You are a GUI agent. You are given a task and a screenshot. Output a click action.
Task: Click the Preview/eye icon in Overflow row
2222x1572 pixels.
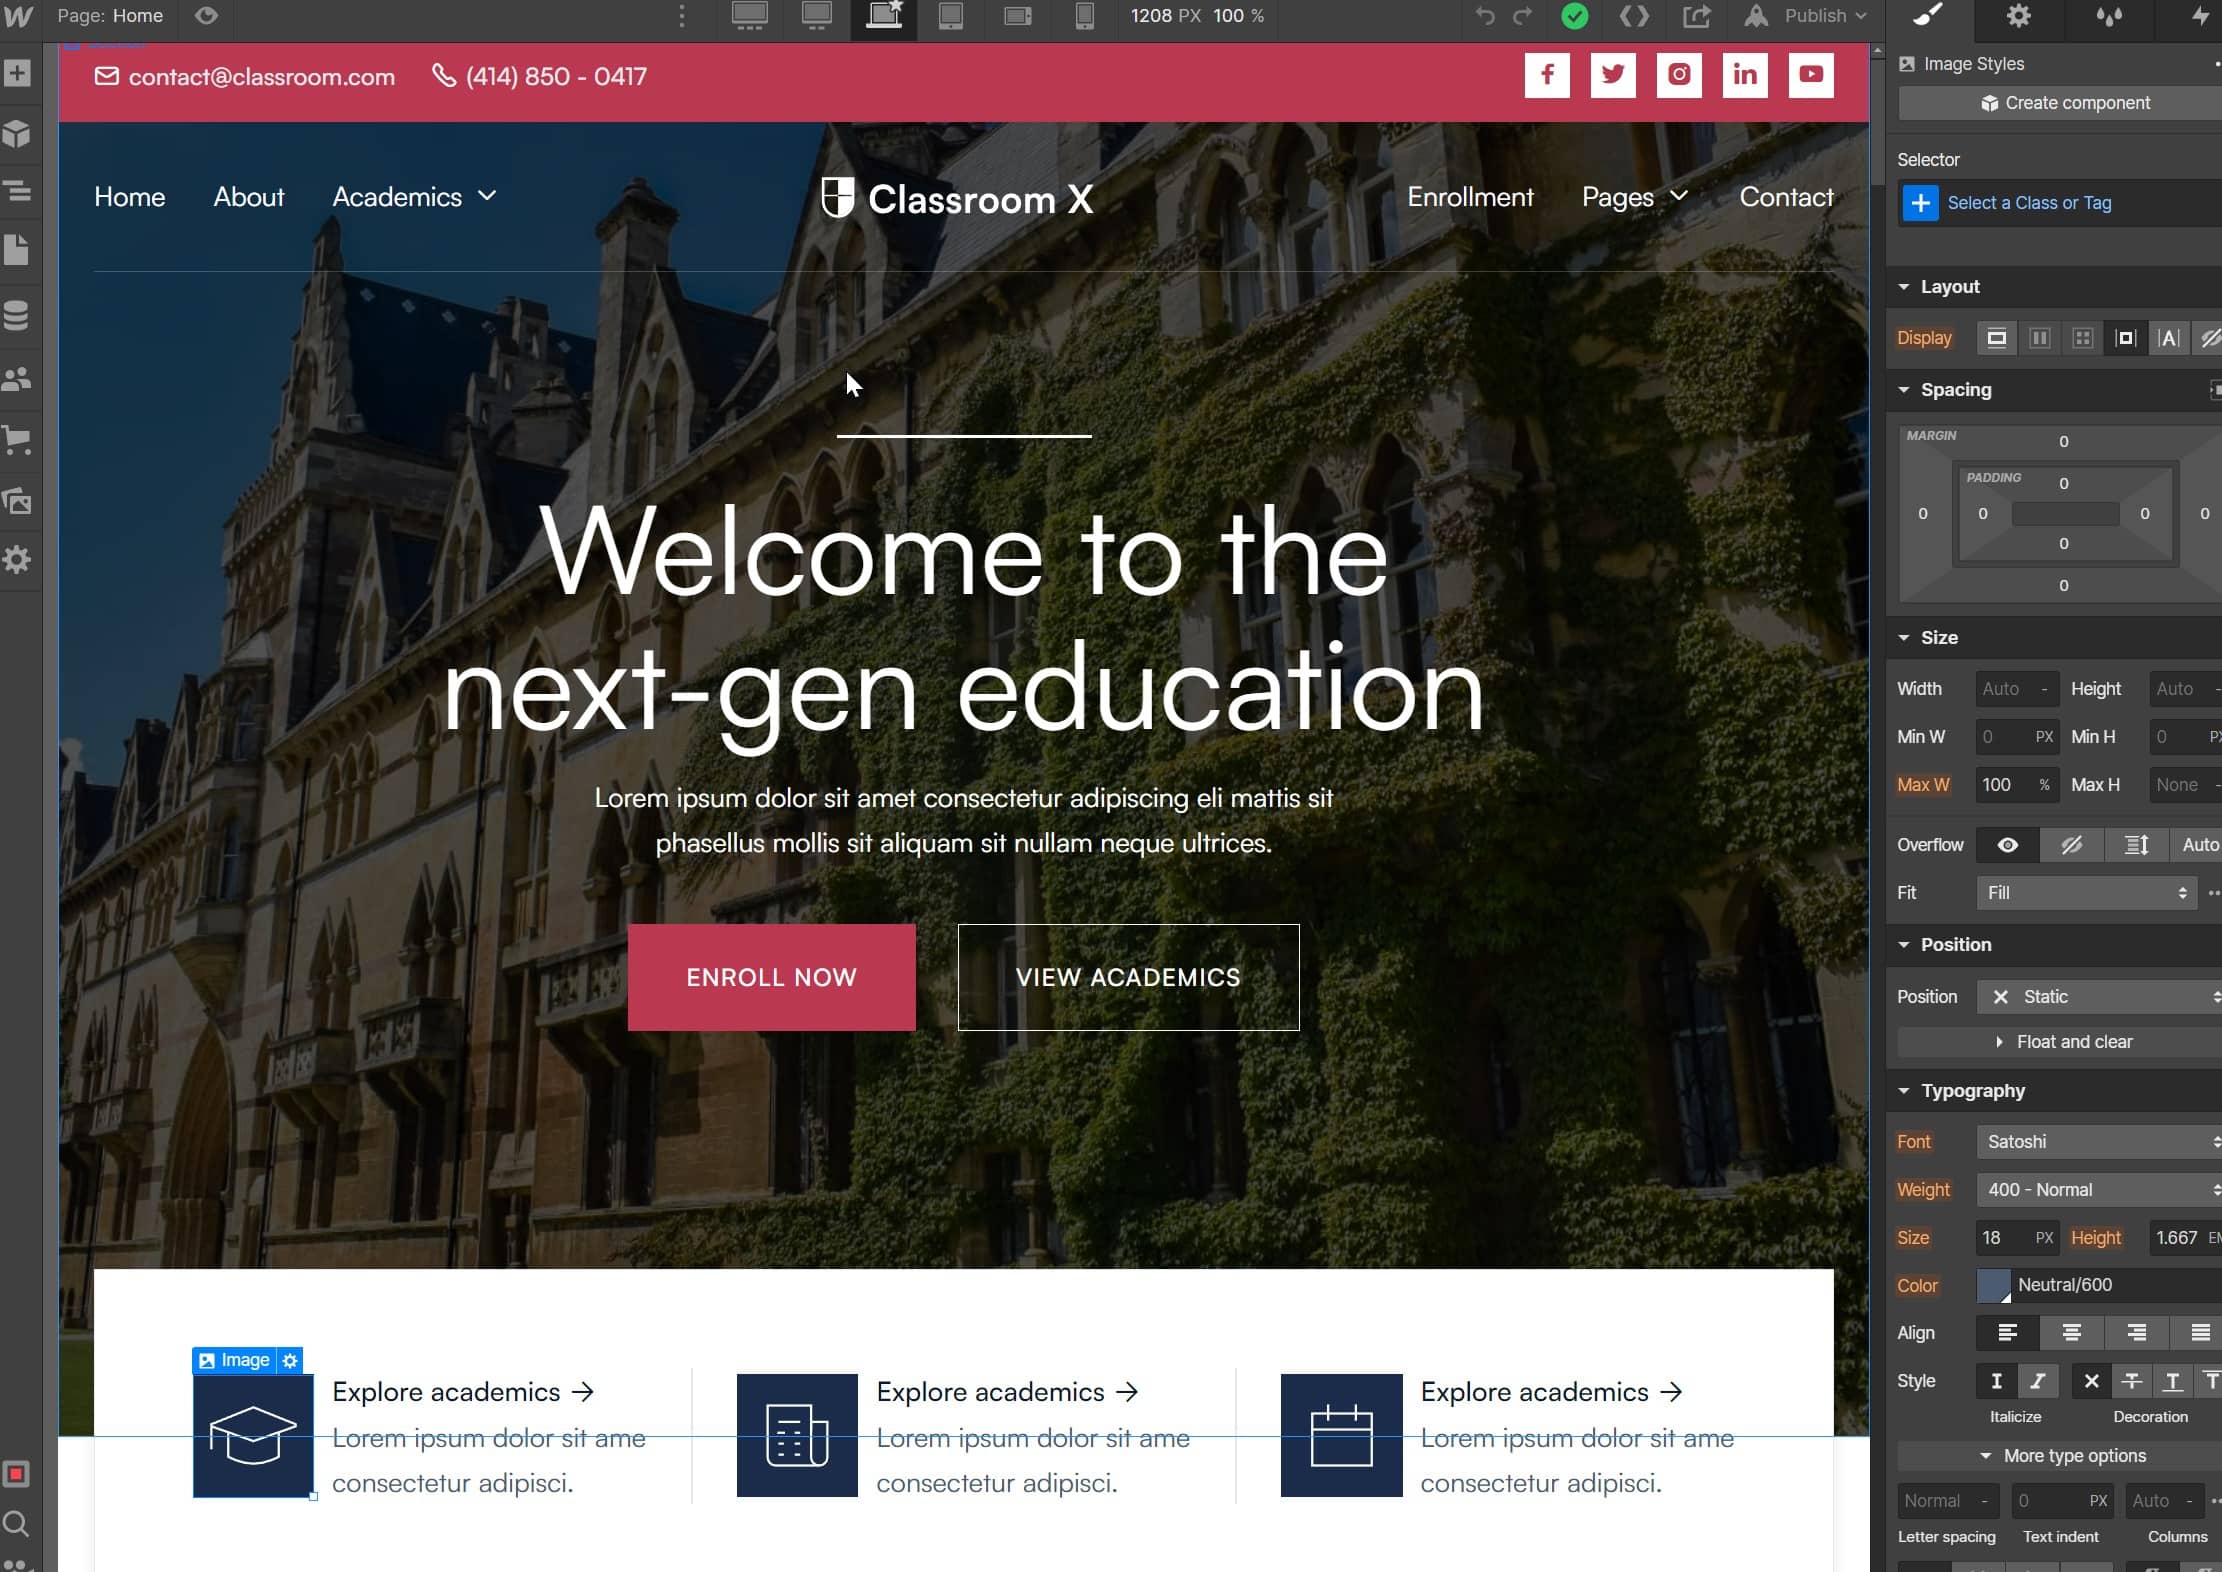pos(2008,844)
